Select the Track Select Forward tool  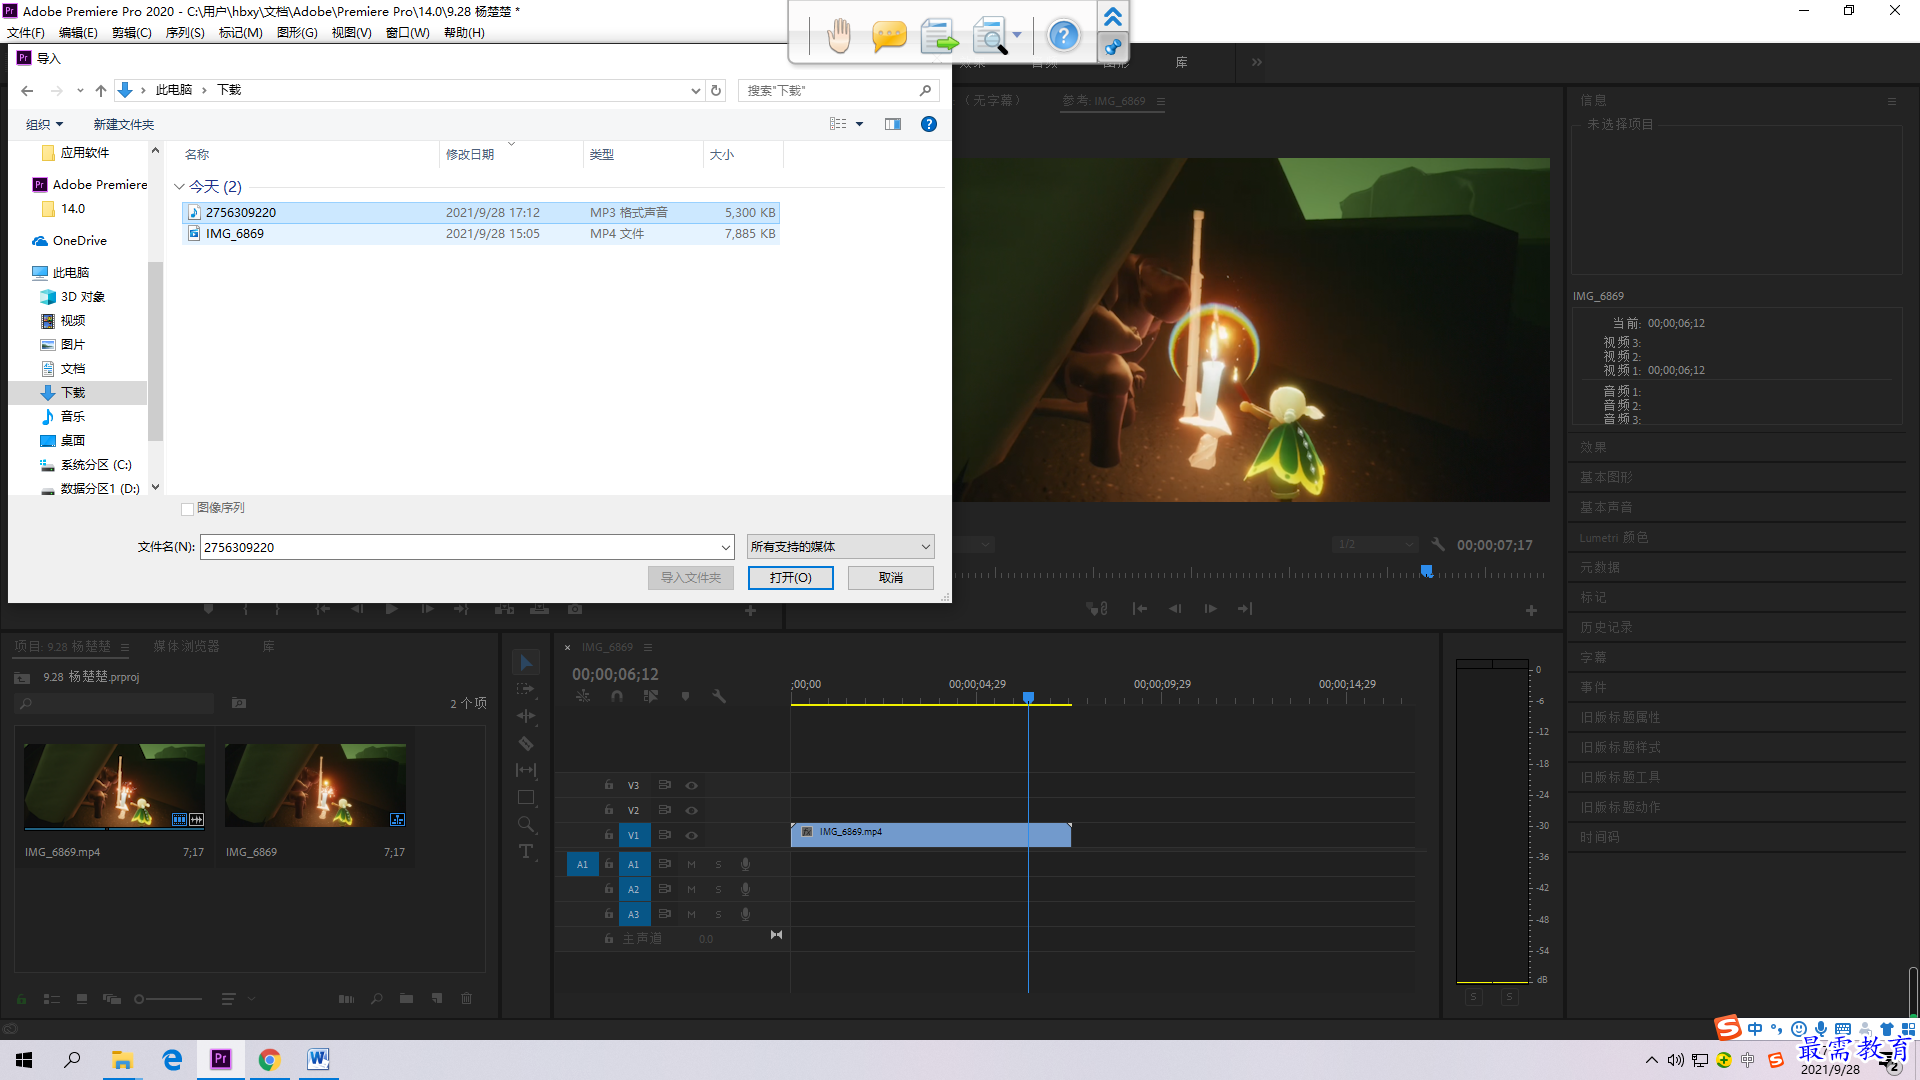526,689
